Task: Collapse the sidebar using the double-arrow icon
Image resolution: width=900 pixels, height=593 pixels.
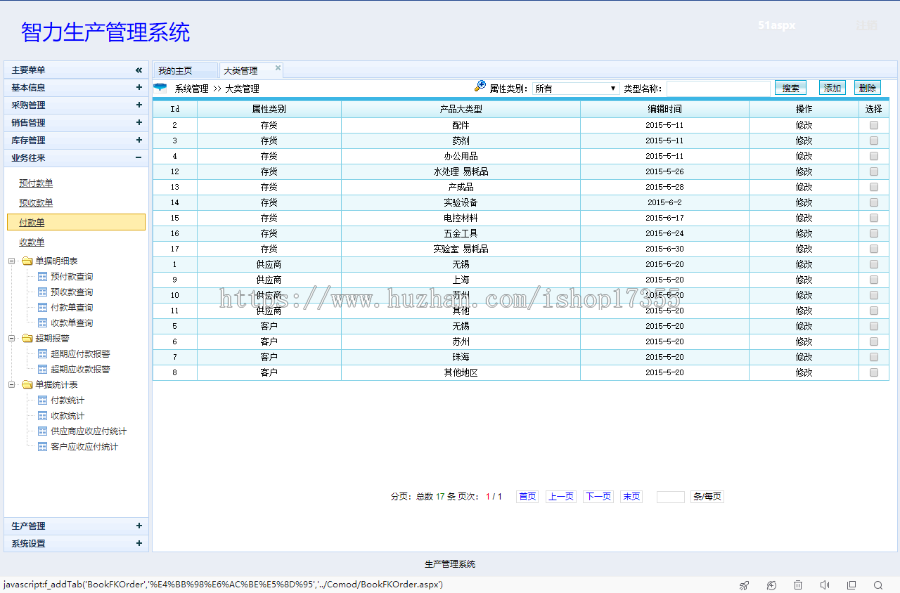Action: (x=139, y=70)
